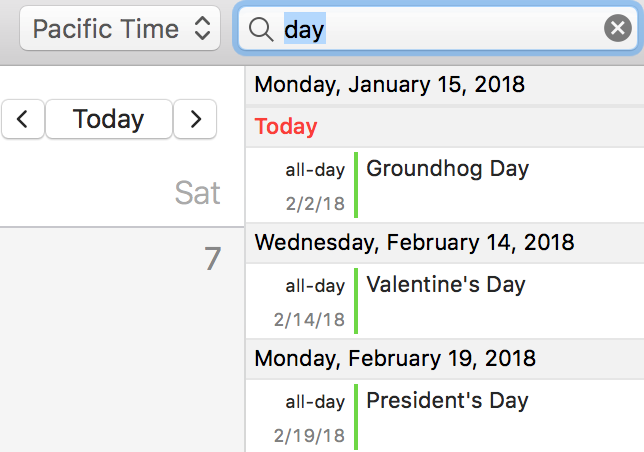
Task: Click the magnifying glass search icon
Action: (261, 30)
